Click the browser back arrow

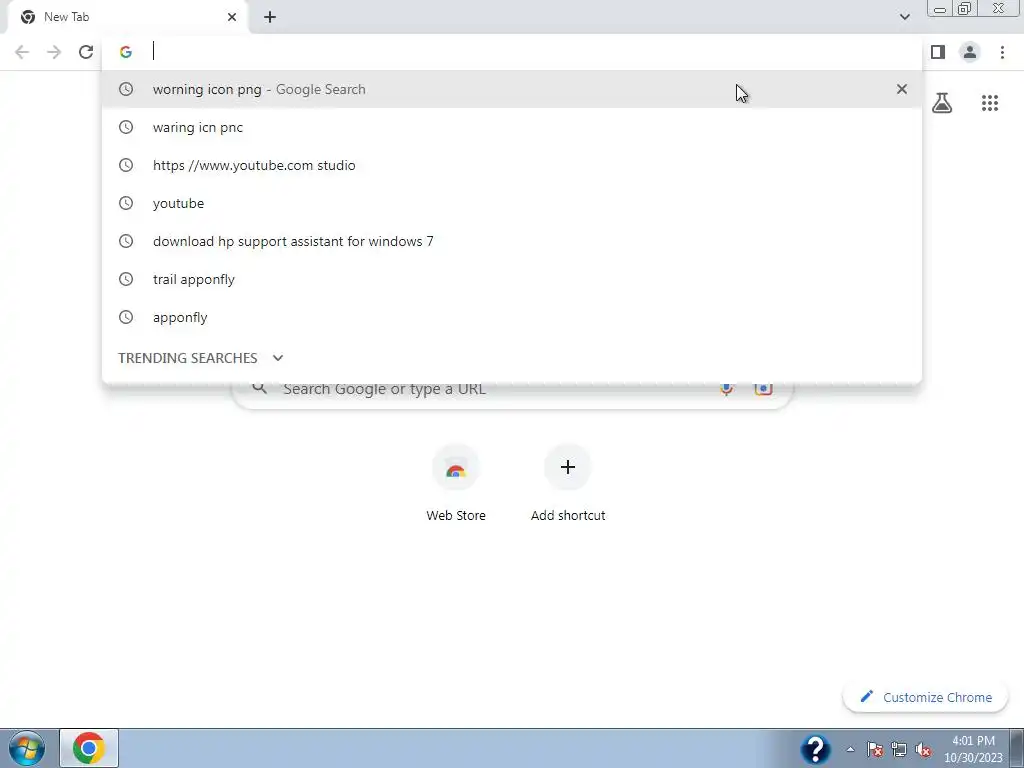click(22, 52)
